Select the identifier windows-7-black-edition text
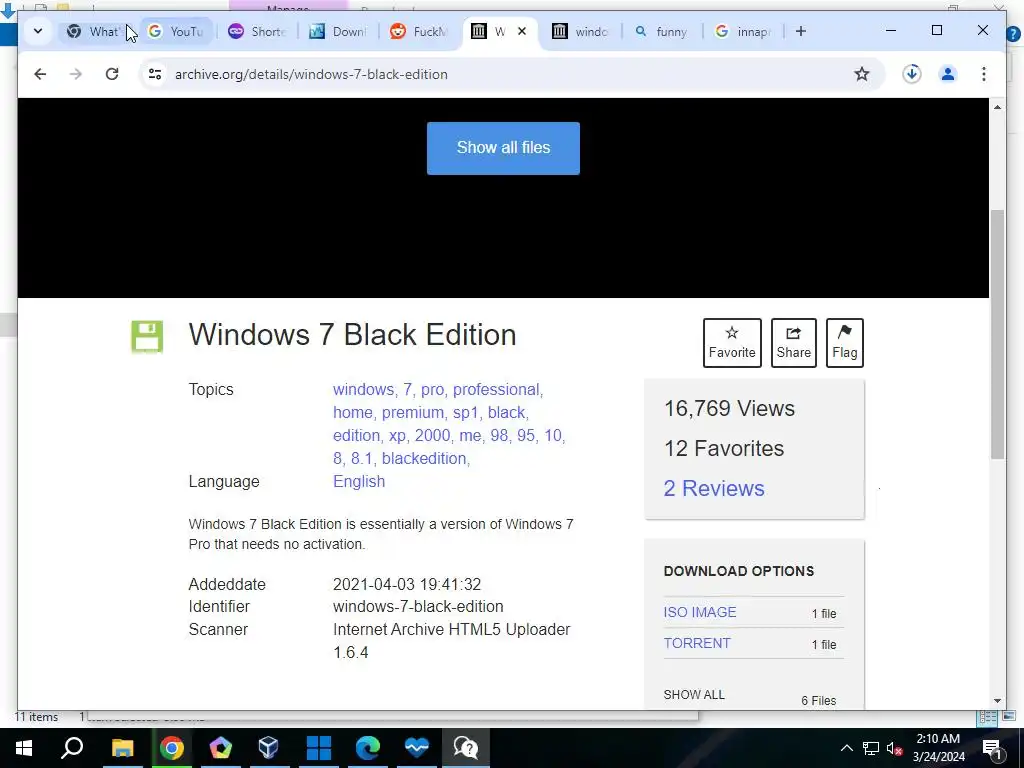 418,606
